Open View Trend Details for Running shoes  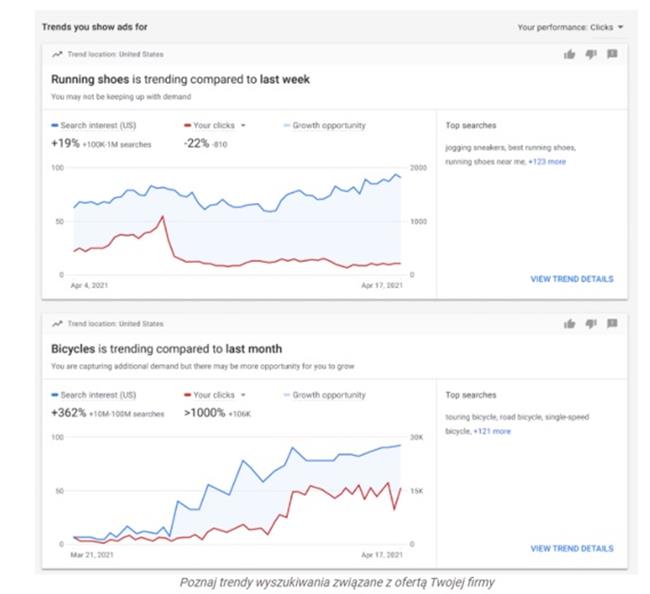(571, 279)
